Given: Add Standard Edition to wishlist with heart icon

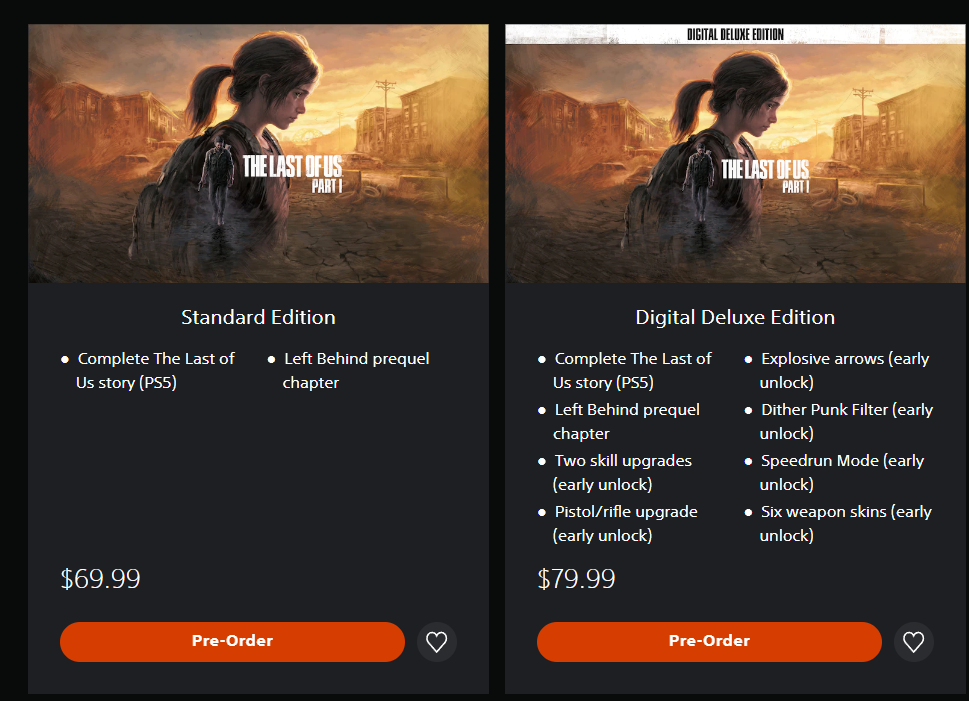Looking at the screenshot, I should point(436,642).
